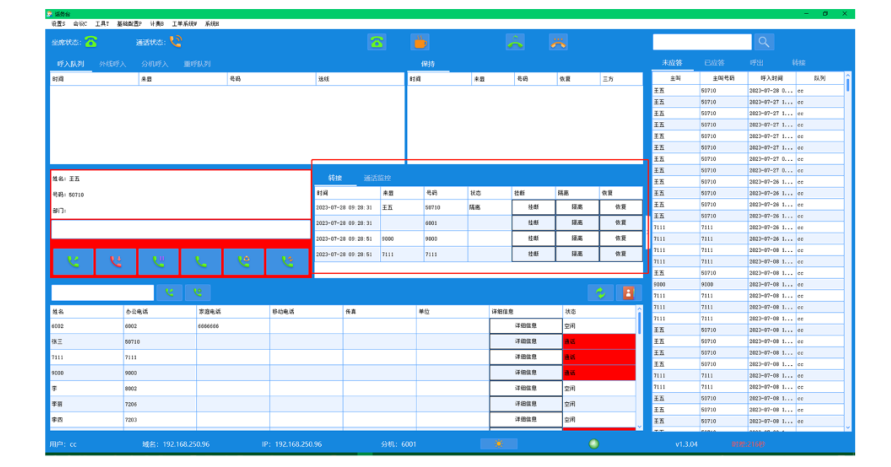Click the red hang-up phone icon in top toolbar
Image resolution: width=891 pixels, height=467 pixels.
tap(558, 42)
